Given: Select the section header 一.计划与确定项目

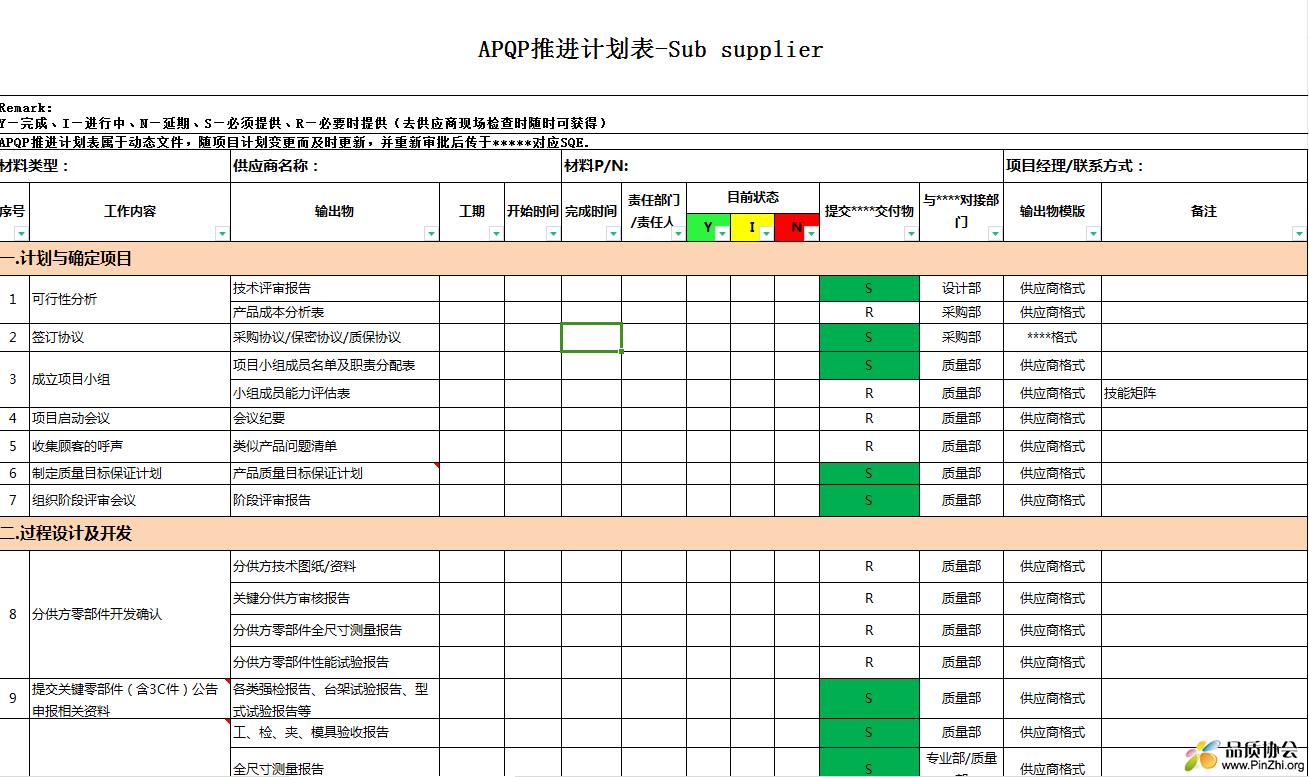Looking at the screenshot, I should (x=654, y=258).
